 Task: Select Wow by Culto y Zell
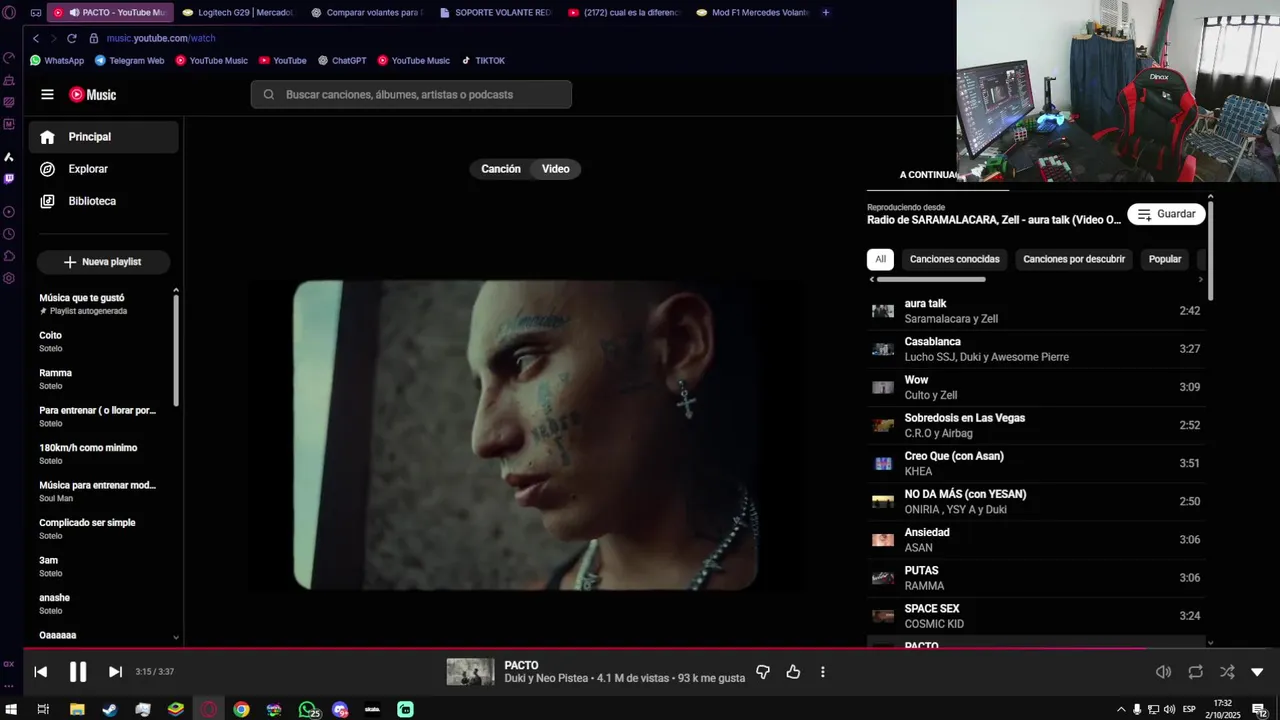(1035, 387)
